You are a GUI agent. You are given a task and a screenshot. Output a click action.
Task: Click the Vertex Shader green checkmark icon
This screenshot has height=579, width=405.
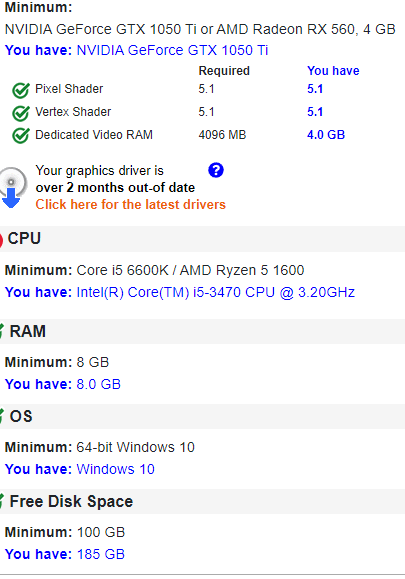[x=21, y=113]
